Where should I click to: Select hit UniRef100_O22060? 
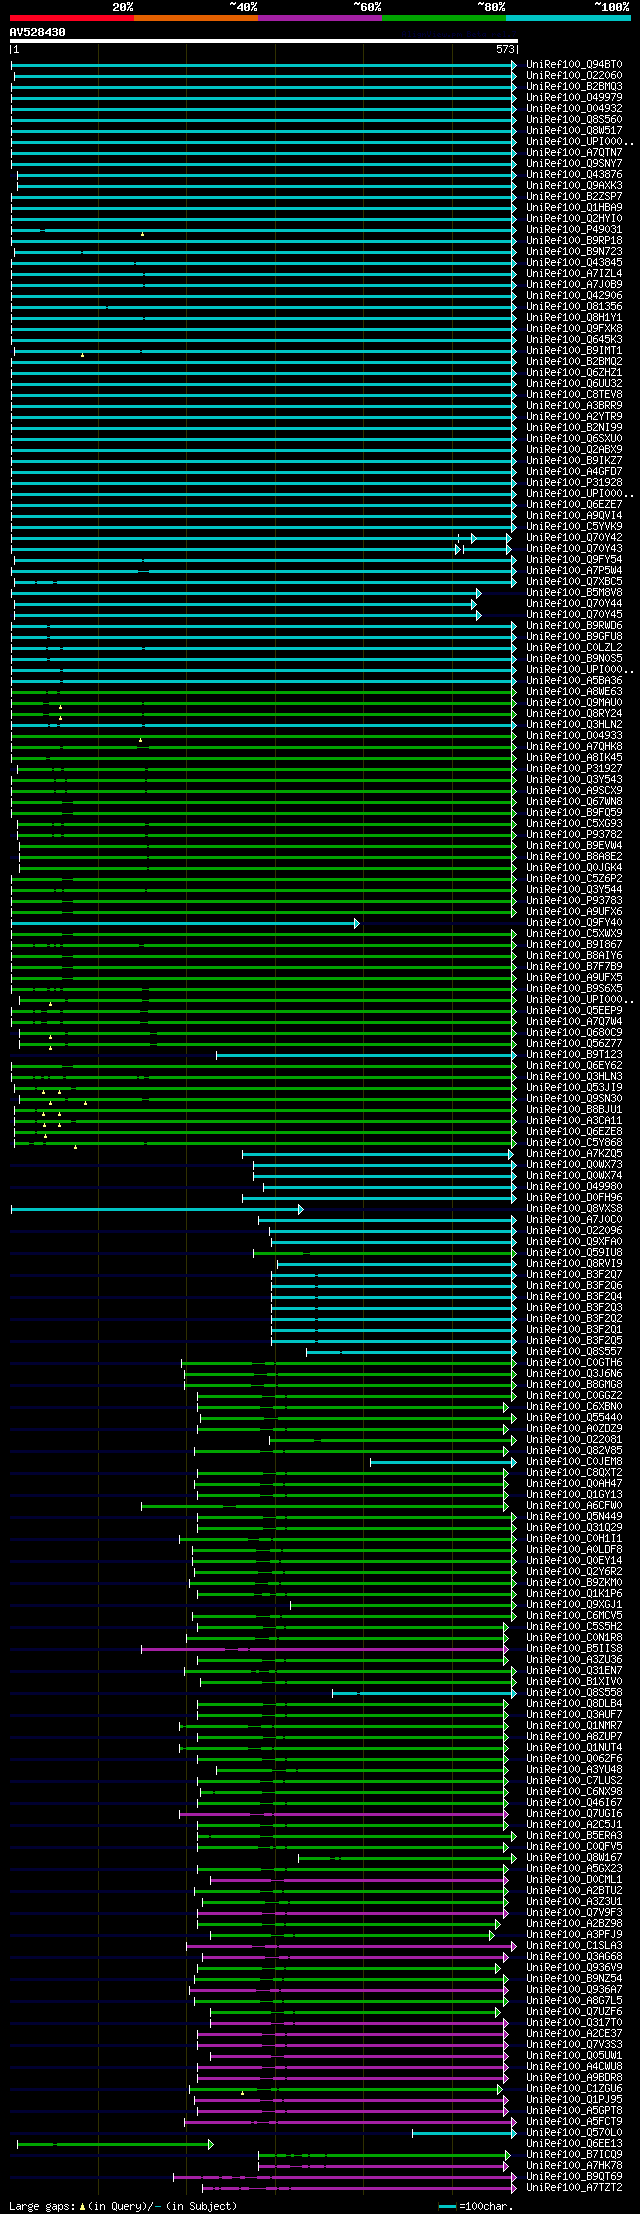pyautogui.click(x=574, y=75)
